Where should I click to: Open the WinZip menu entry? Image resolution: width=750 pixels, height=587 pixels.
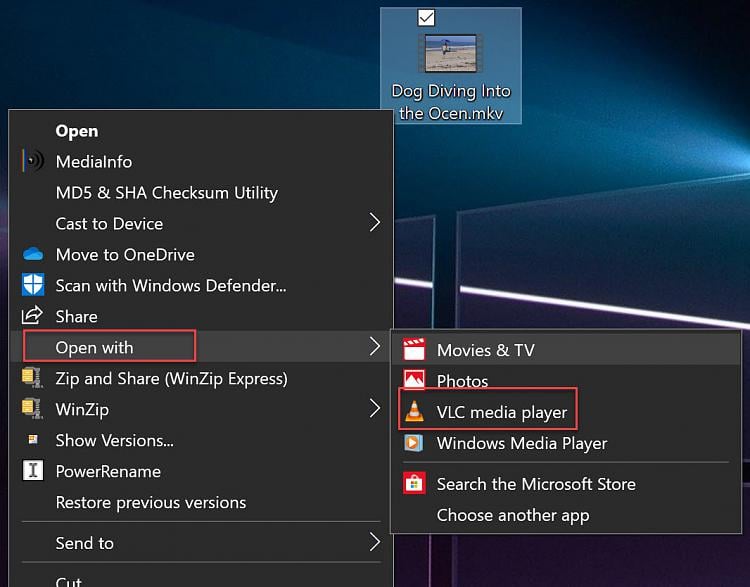pyautogui.click(x=200, y=409)
